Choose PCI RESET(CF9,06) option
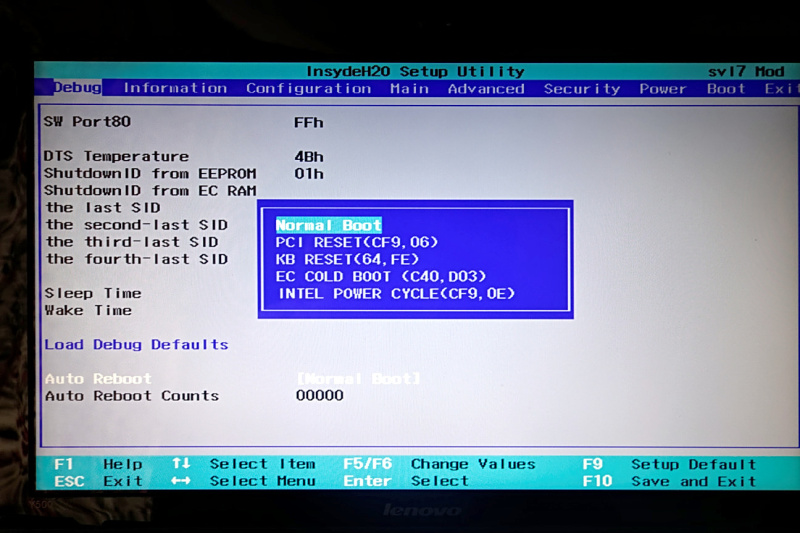The width and height of the screenshot is (800, 533). click(357, 242)
